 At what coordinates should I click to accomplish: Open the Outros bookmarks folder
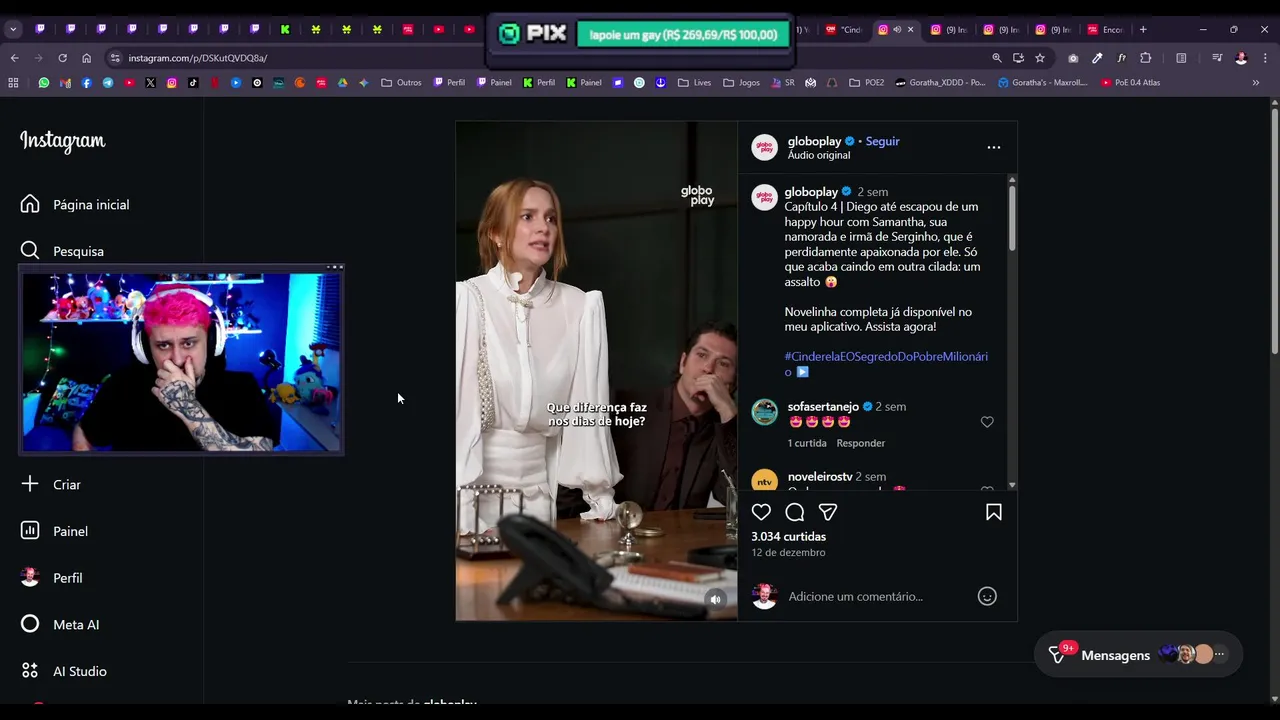(x=401, y=83)
